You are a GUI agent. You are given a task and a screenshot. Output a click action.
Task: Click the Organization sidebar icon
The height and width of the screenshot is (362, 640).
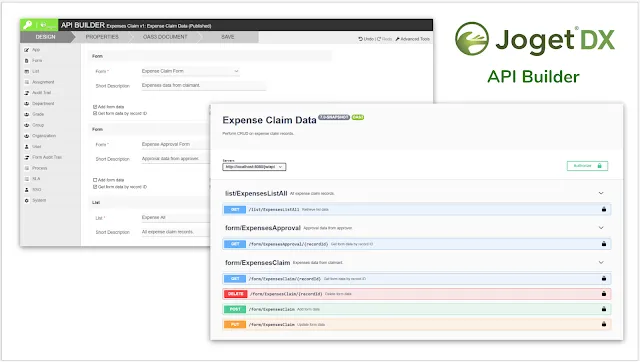(27, 136)
